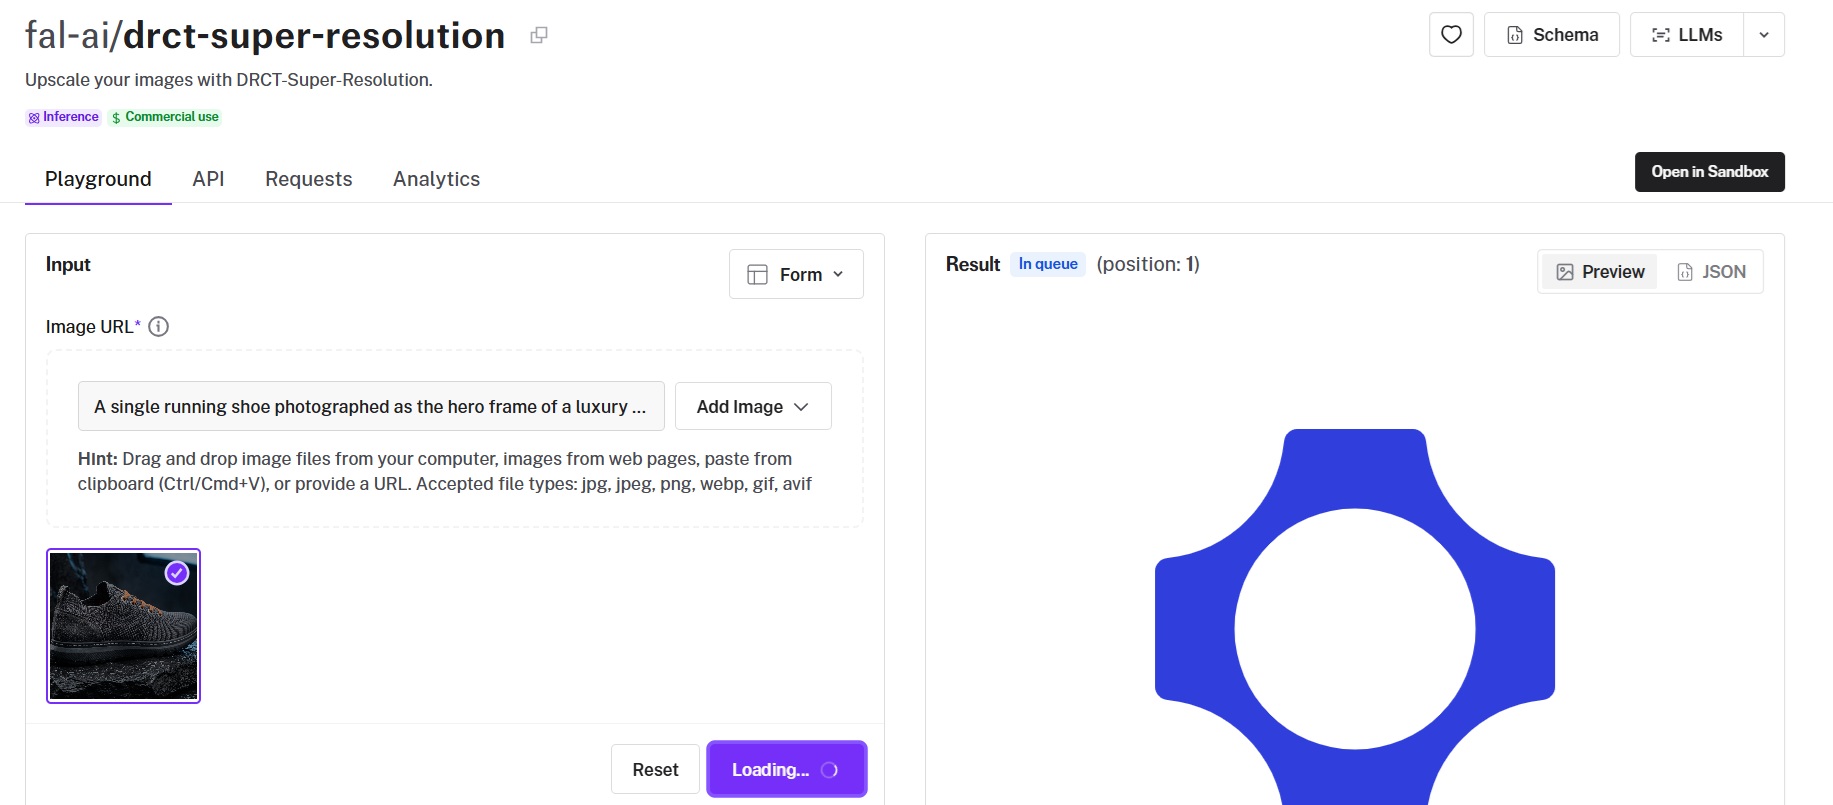Click the LLMs button
The height and width of the screenshot is (805, 1833).
pyautogui.click(x=1687, y=35)
